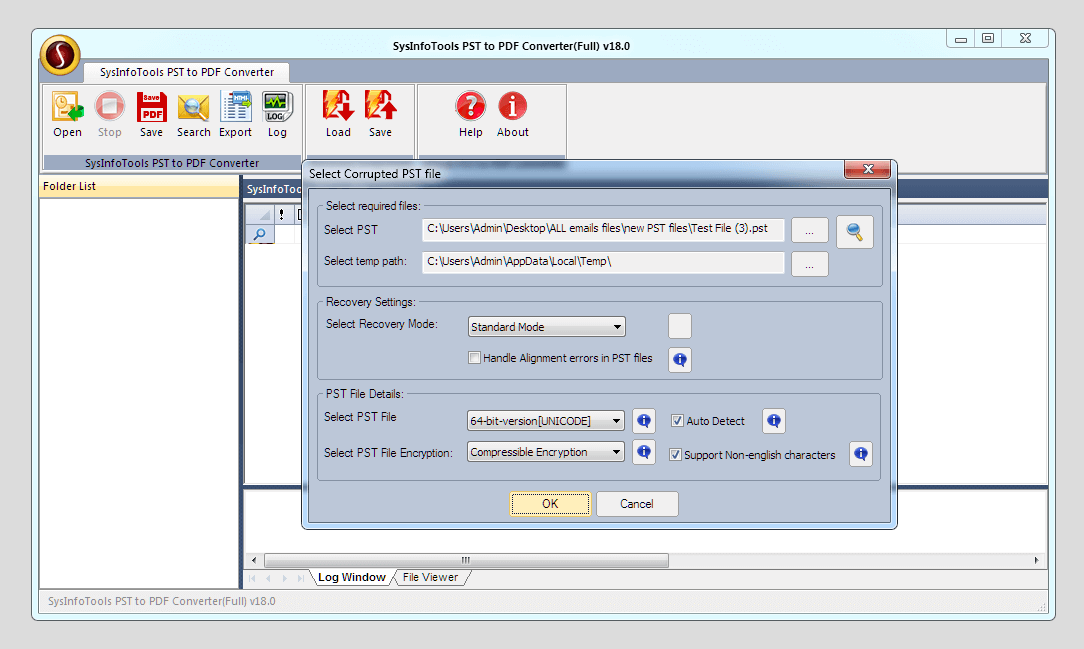The width and height of the screenshot is (1084, 649).
Task: Open the About info icon
Action: 512,115
